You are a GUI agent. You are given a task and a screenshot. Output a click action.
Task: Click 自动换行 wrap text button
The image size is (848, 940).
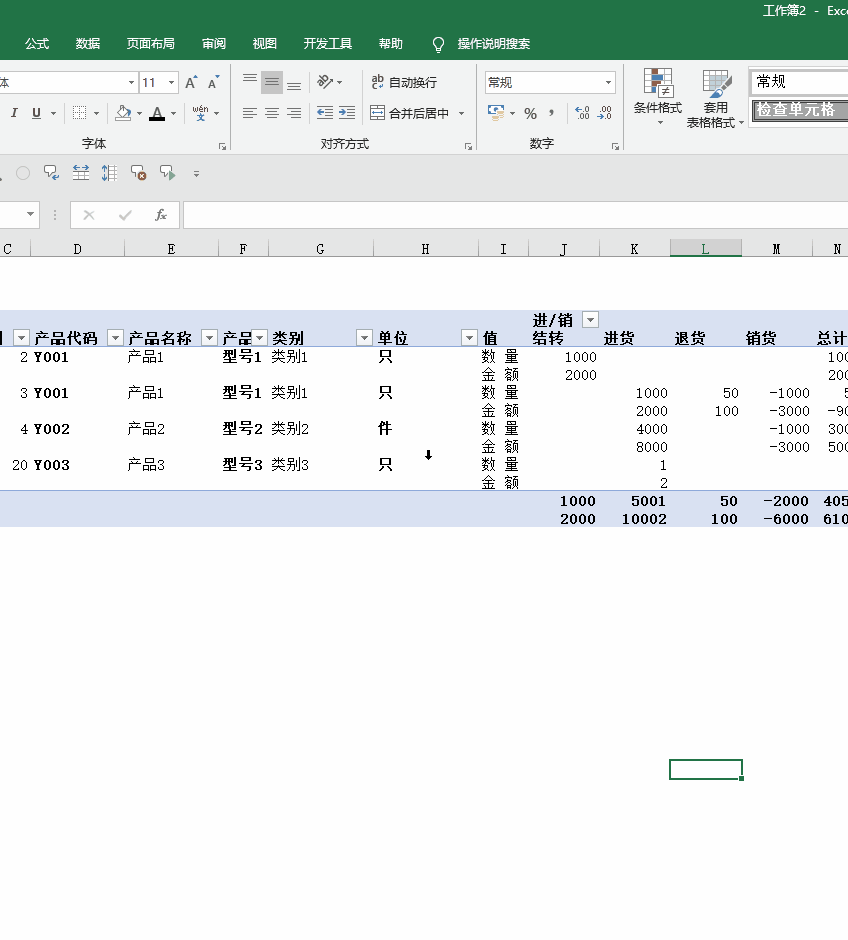click(404, 82)
